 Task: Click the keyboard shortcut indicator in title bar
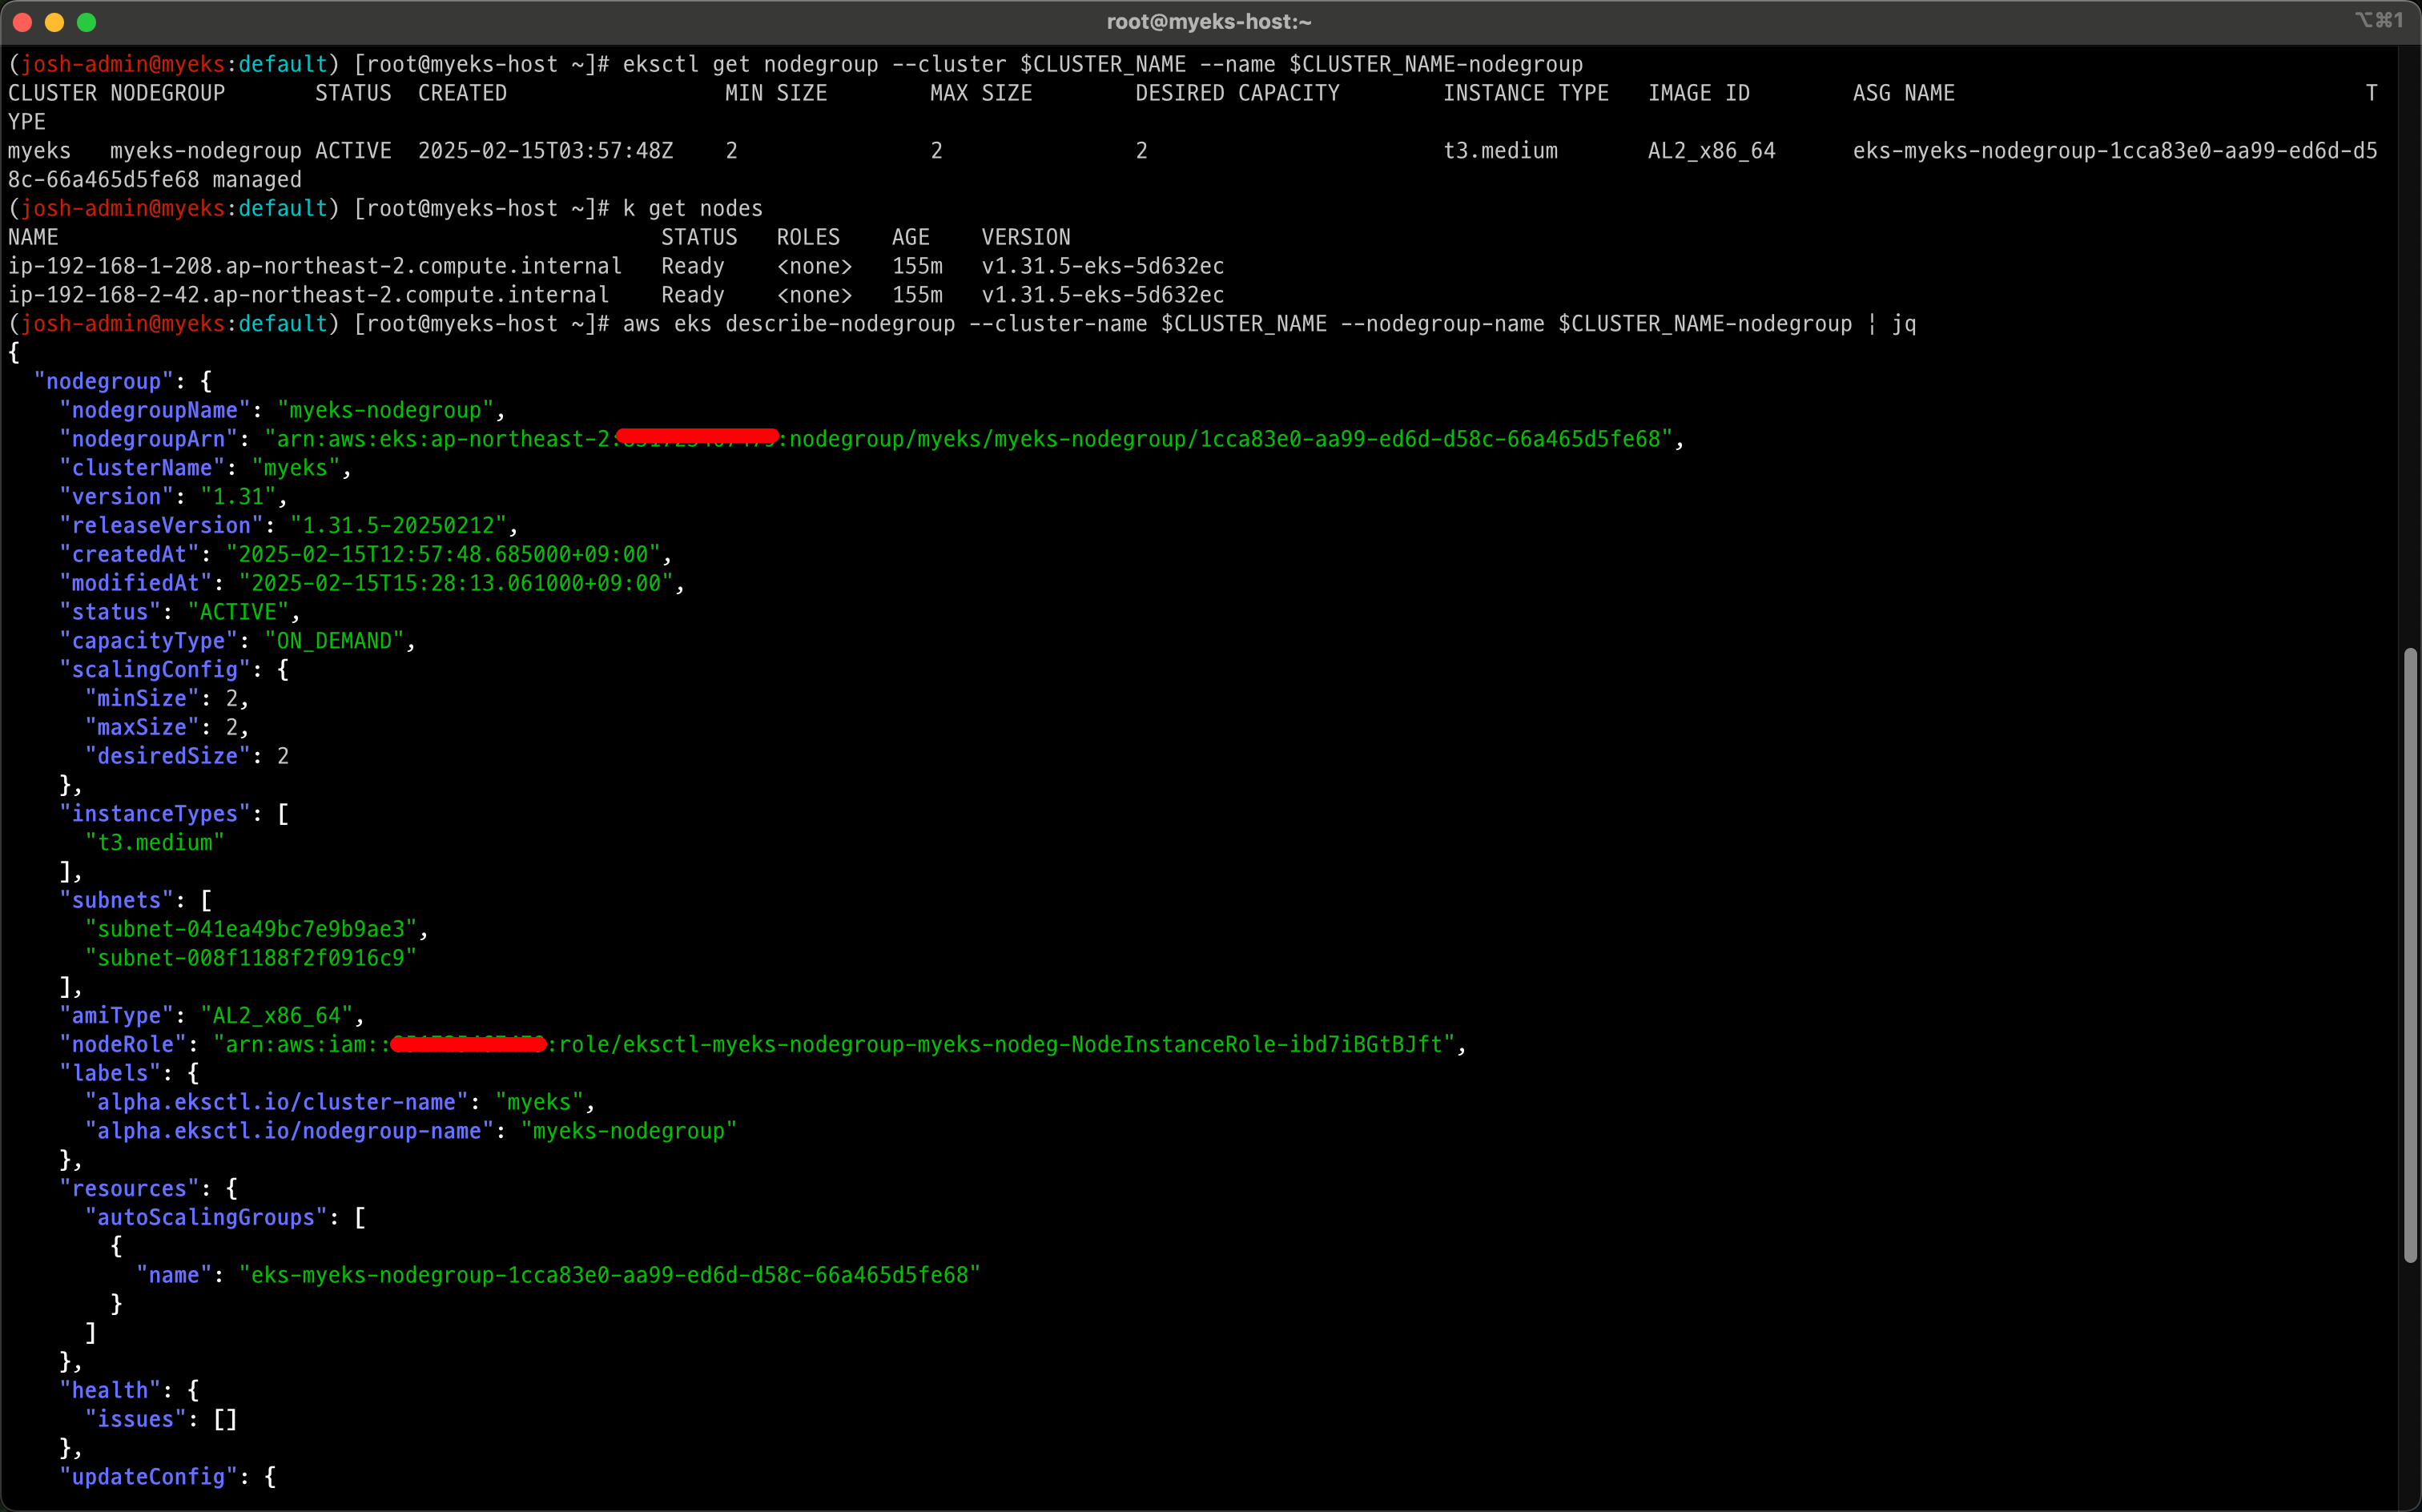[x=2378, y=20]
